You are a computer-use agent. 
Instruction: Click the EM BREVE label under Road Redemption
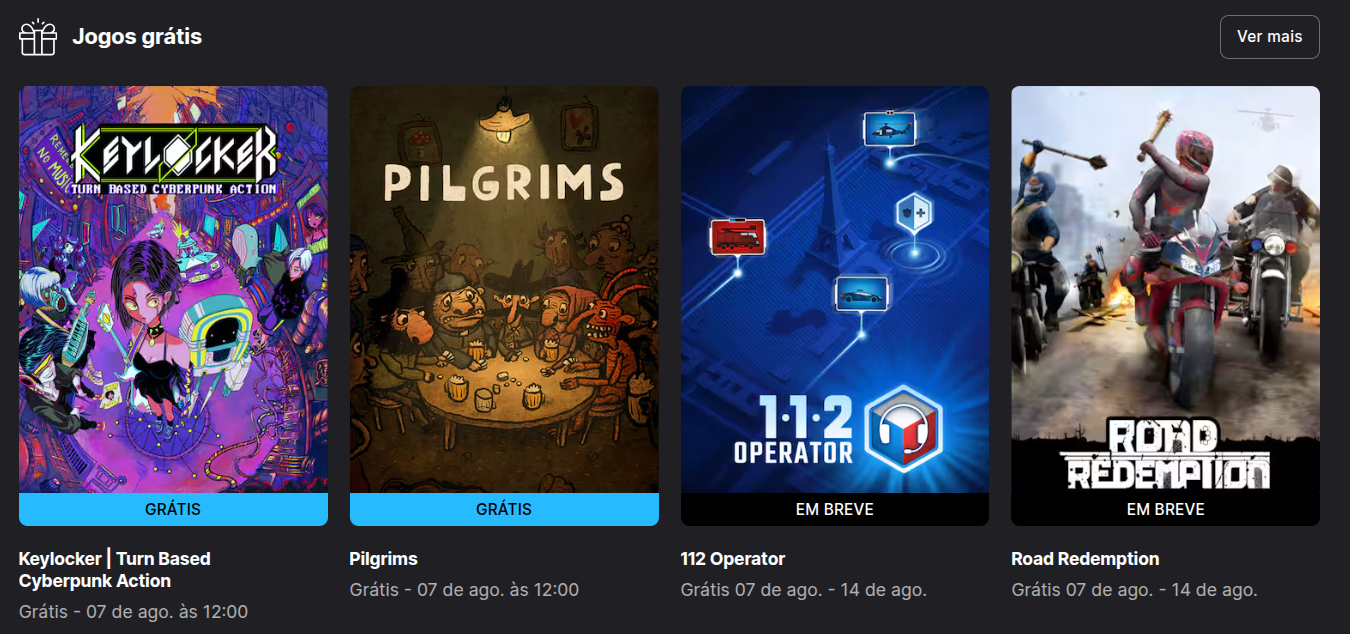point(1165,509)
